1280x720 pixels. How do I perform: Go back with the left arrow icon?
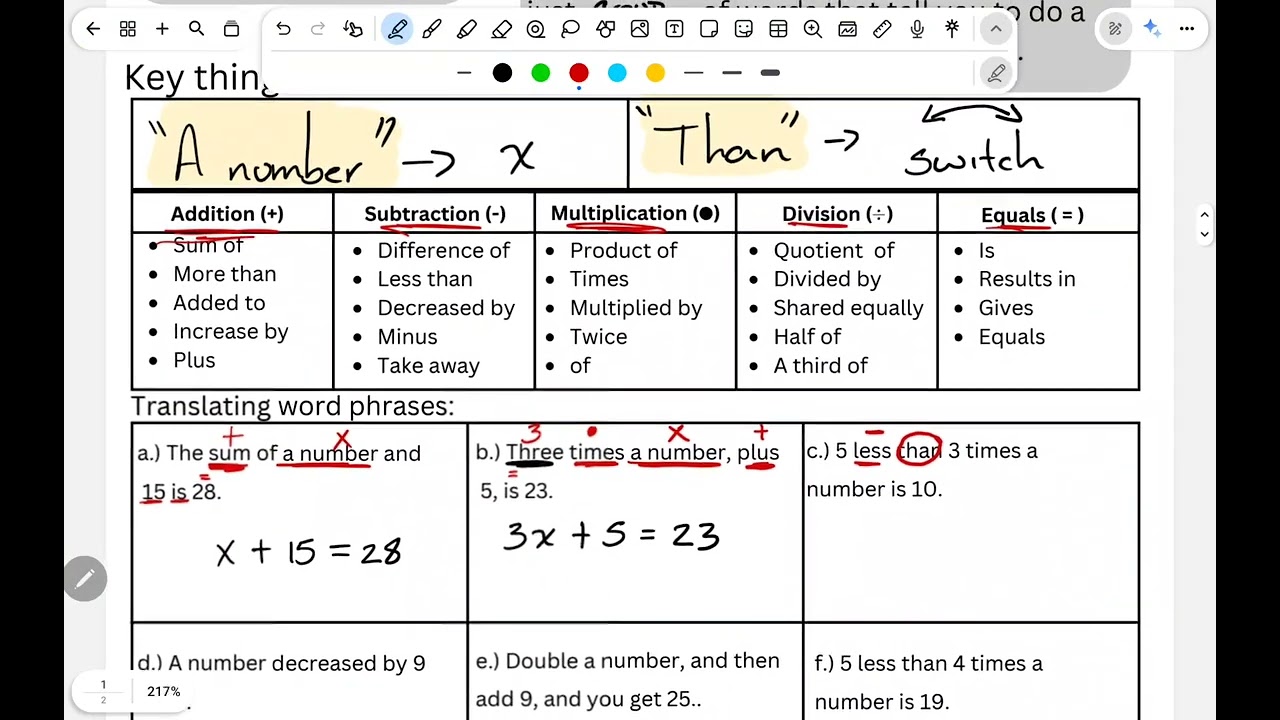click(x=93, y=30)
